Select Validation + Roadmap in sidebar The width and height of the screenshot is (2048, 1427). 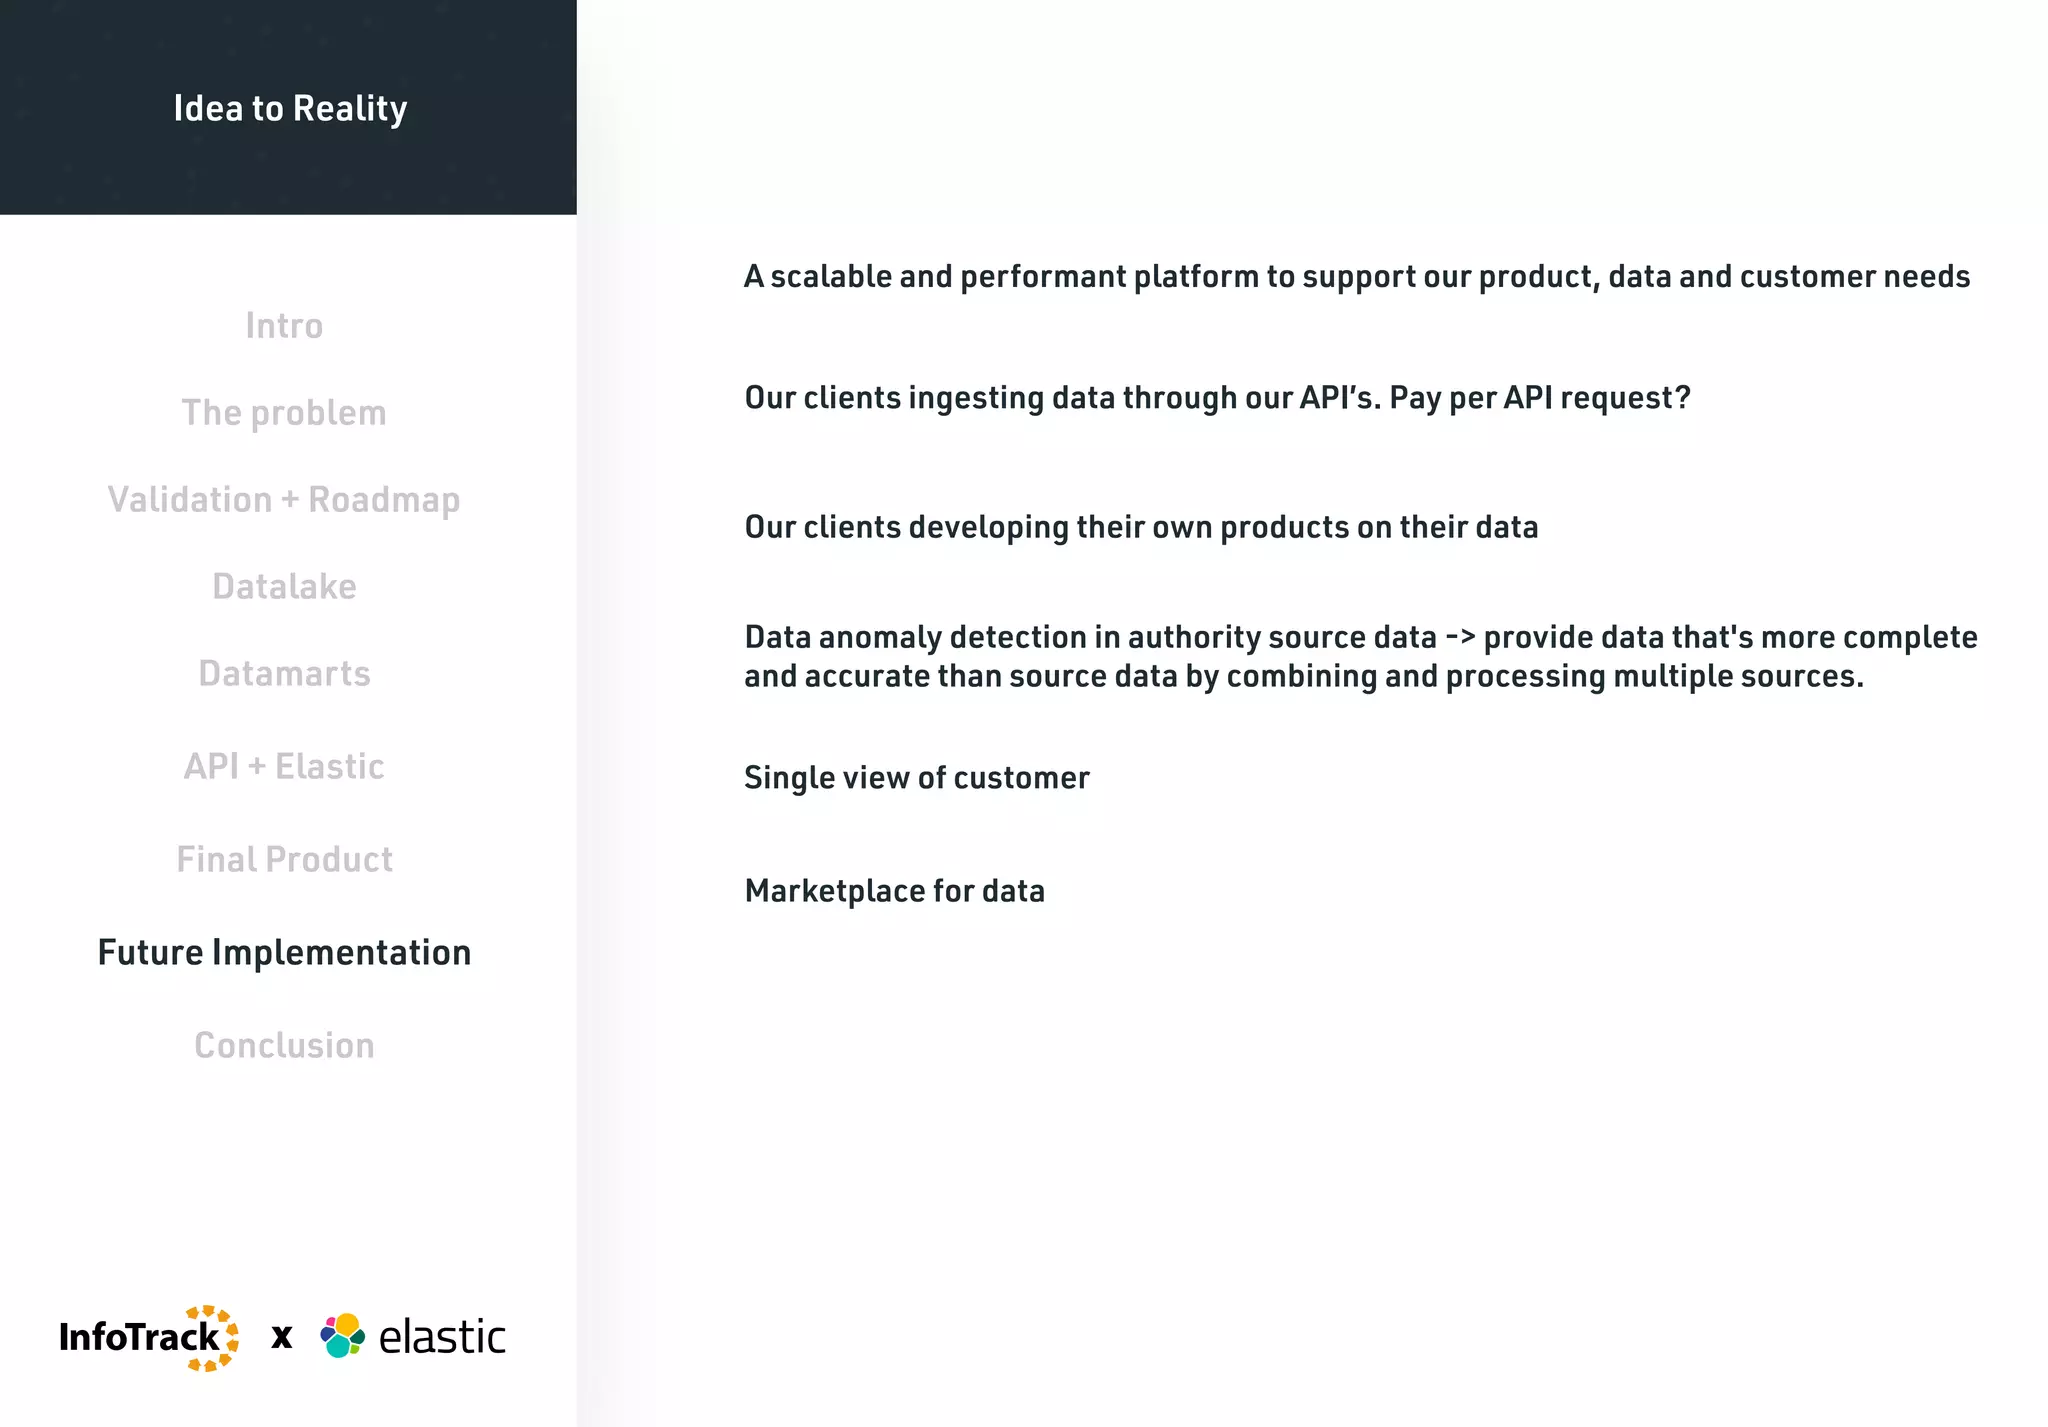pyautogui.click(x=284, y=500)
